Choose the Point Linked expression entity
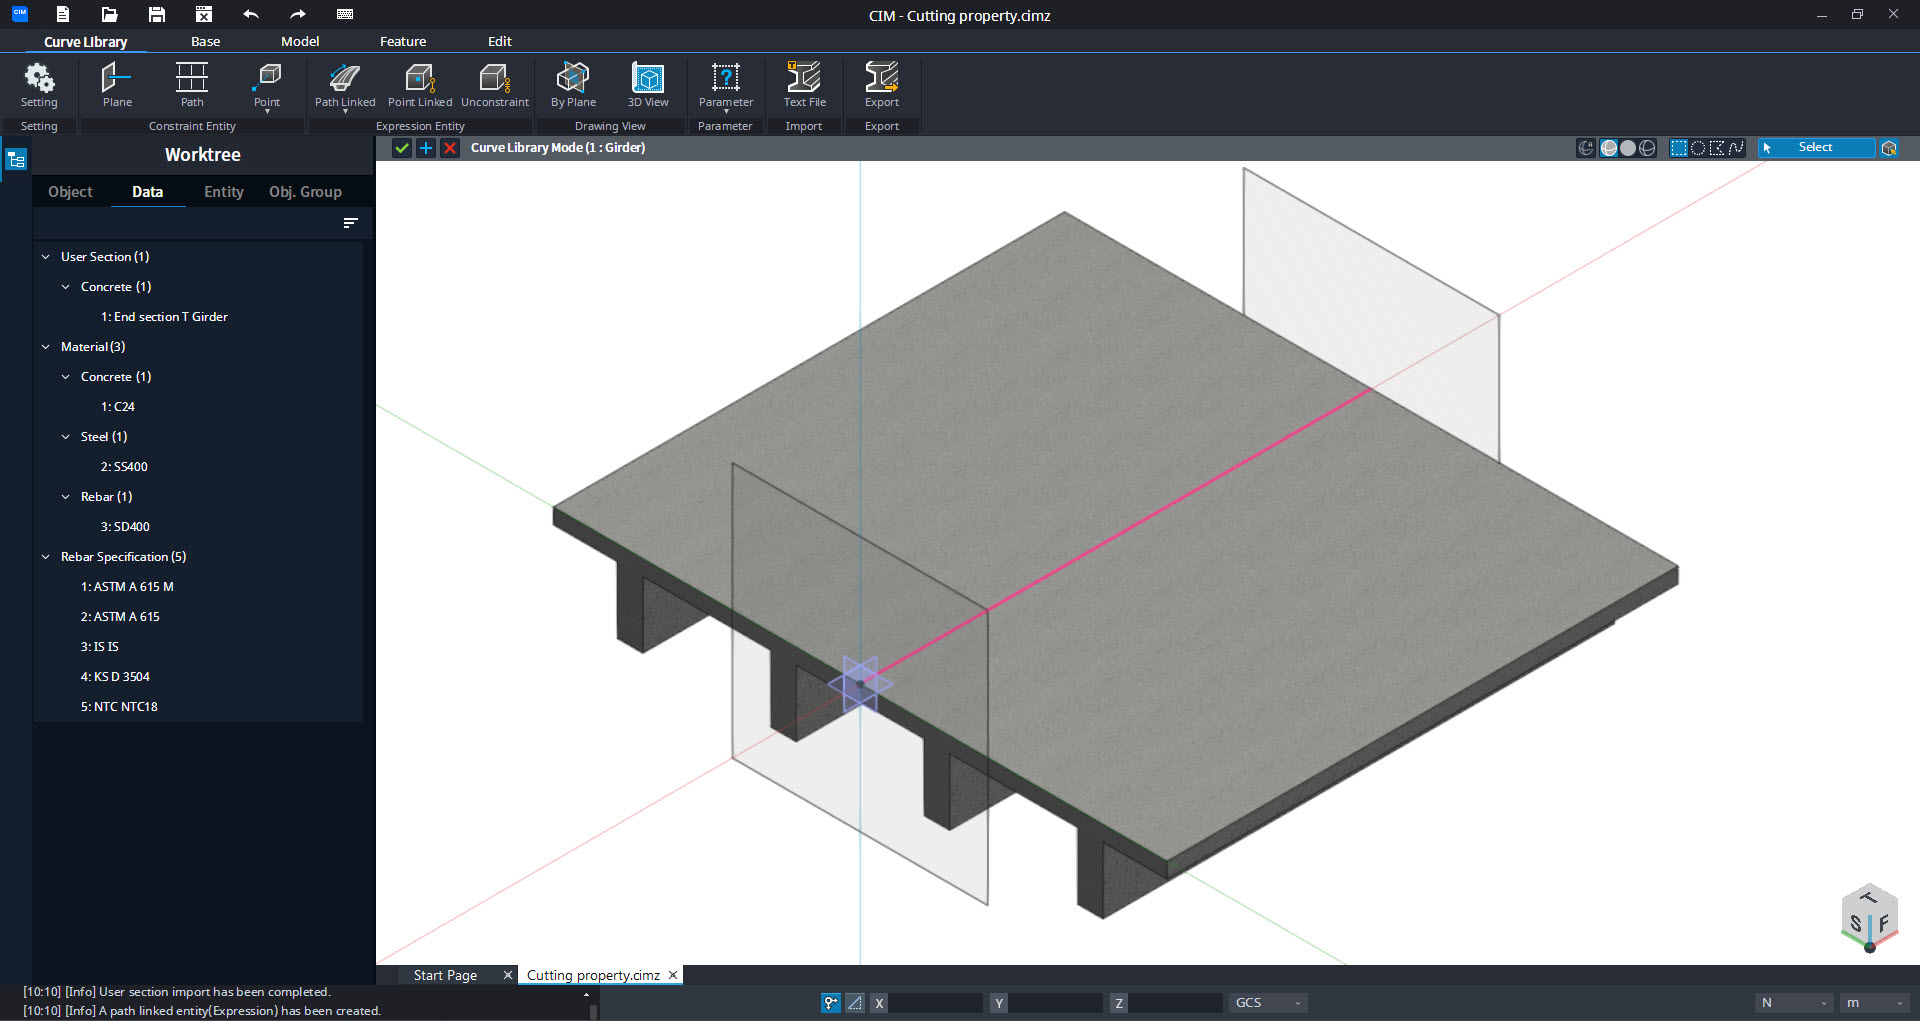The height and width of the screenshot is (1021, 1920). pos(420,85)
